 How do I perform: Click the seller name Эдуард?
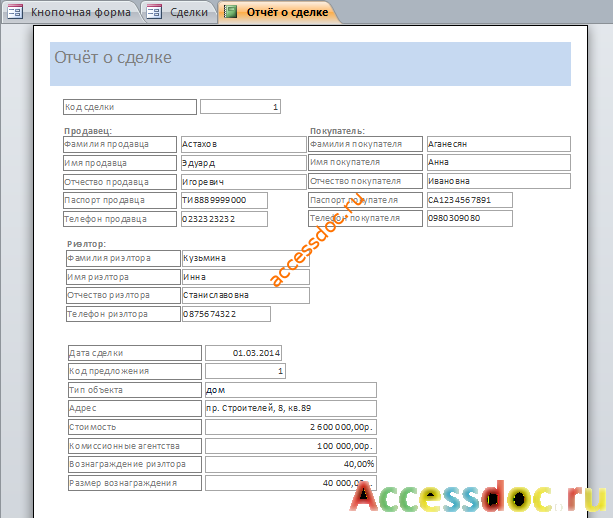[x=244, y=163]
